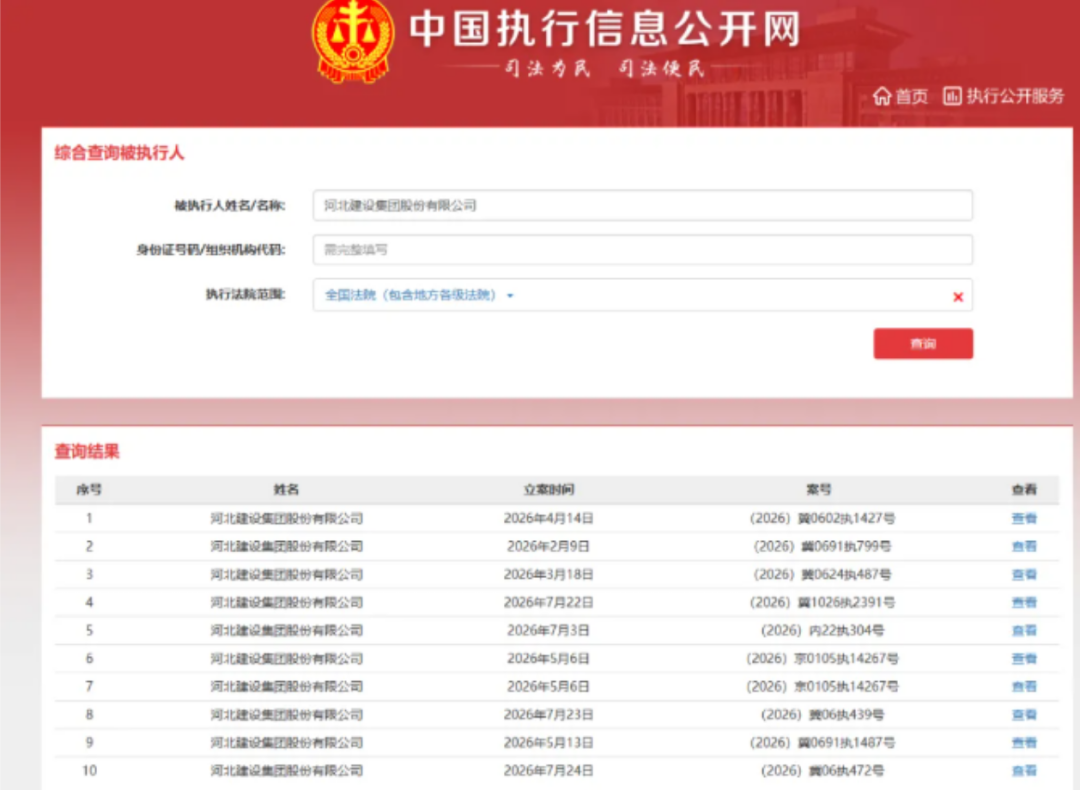Viewport: 1080px width, 790px height.
Task: Click filing date 2026年5月6日 in row 6
Action: coord(548,658)
